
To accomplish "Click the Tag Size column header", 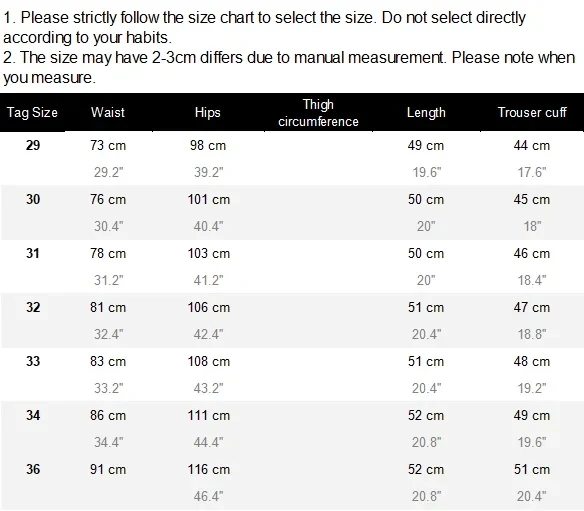I will click(32, 112).
